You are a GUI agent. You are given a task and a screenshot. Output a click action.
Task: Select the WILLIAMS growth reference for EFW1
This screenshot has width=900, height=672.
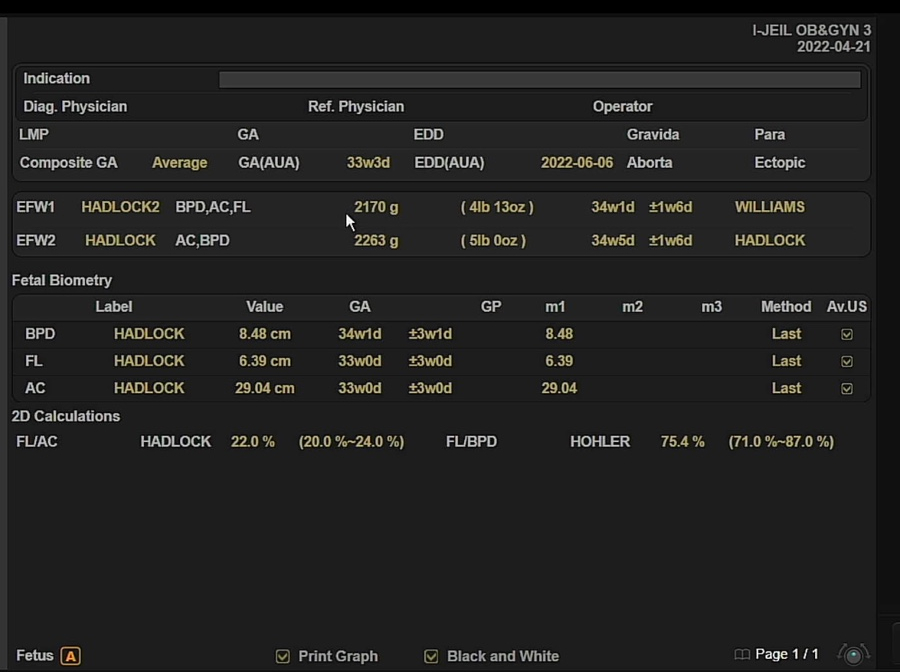[x=770, y=207]
